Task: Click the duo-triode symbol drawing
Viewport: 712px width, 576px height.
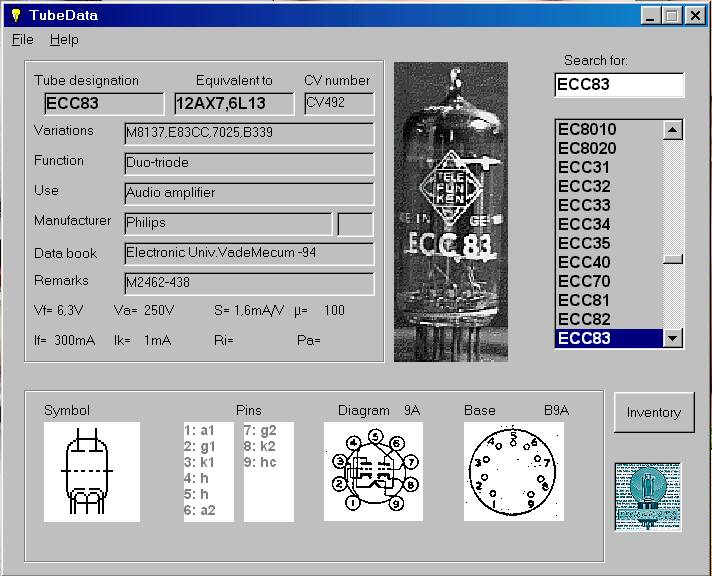Action: pos(92,472)
